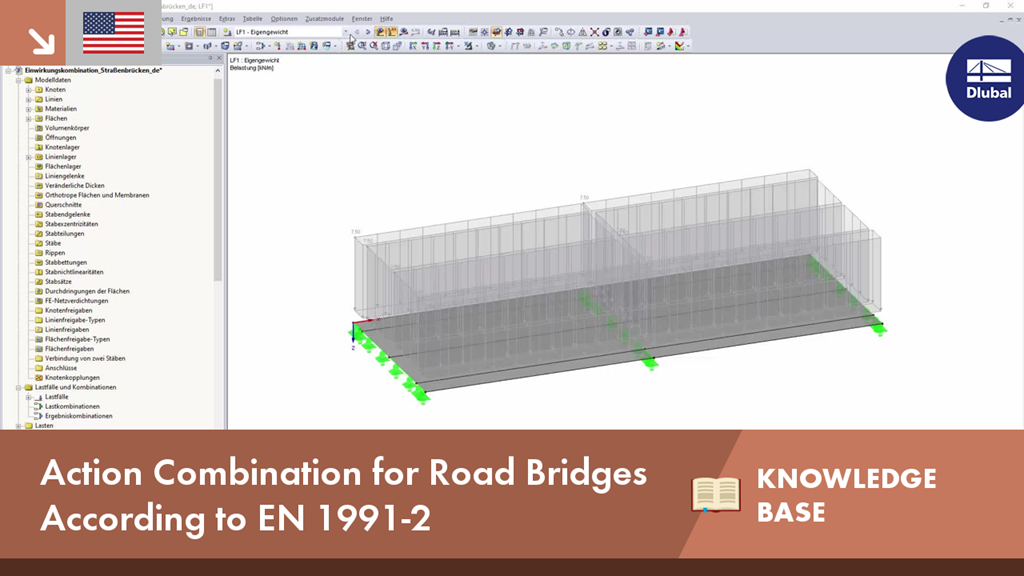Select the fourth axis view direction icon
The image size is (1024, 576).
click(x=449, y=46)
